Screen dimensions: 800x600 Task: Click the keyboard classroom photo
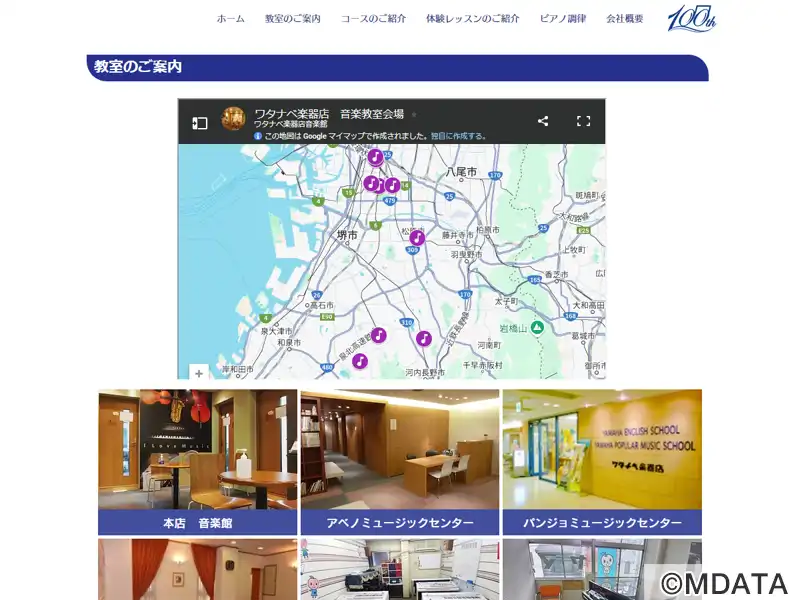coord(400,569)
